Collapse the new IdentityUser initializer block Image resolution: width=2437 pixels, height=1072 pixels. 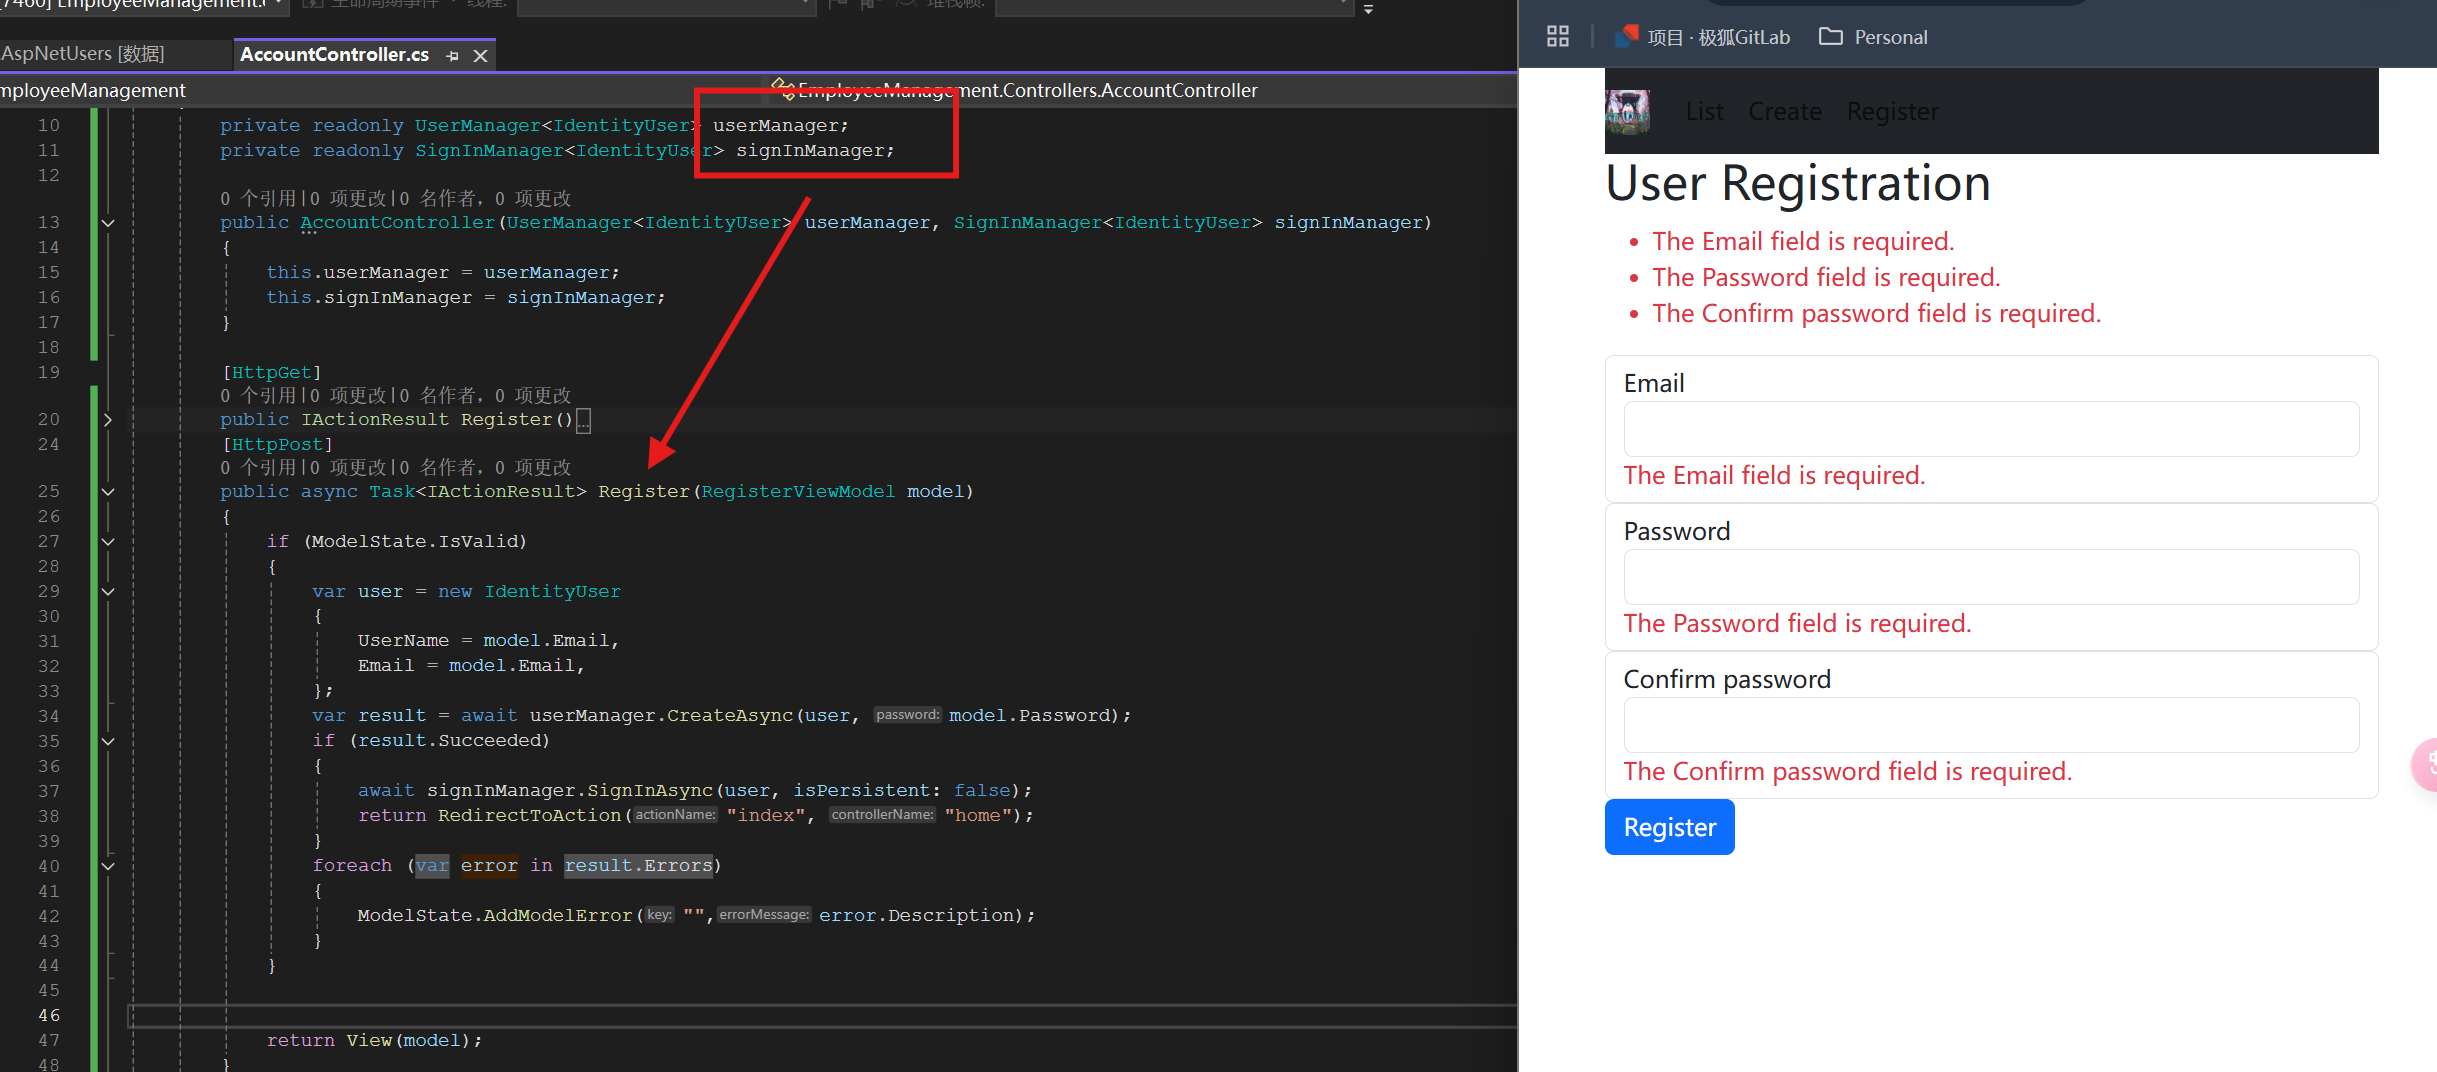point(108,592)
